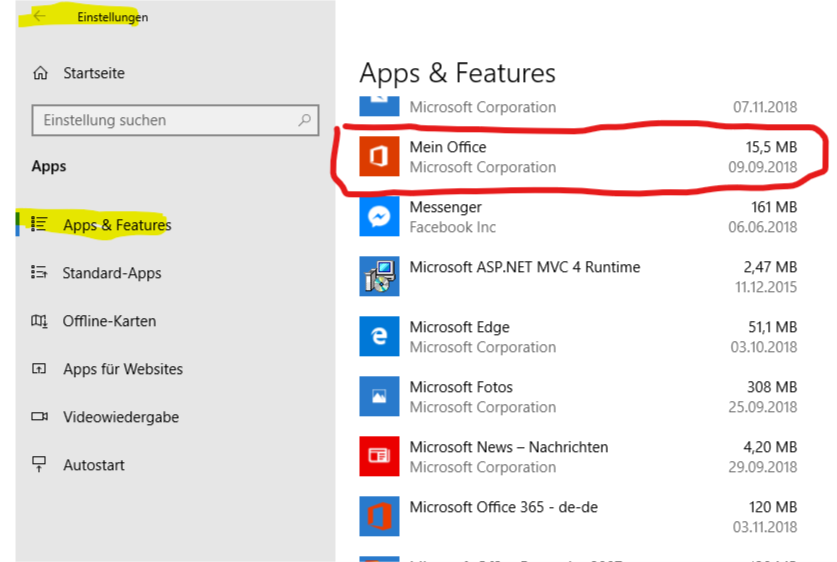This screenshot has height=562, width=837.
Task: Click the Apps & Features page heading
Action: coord(457,73)
